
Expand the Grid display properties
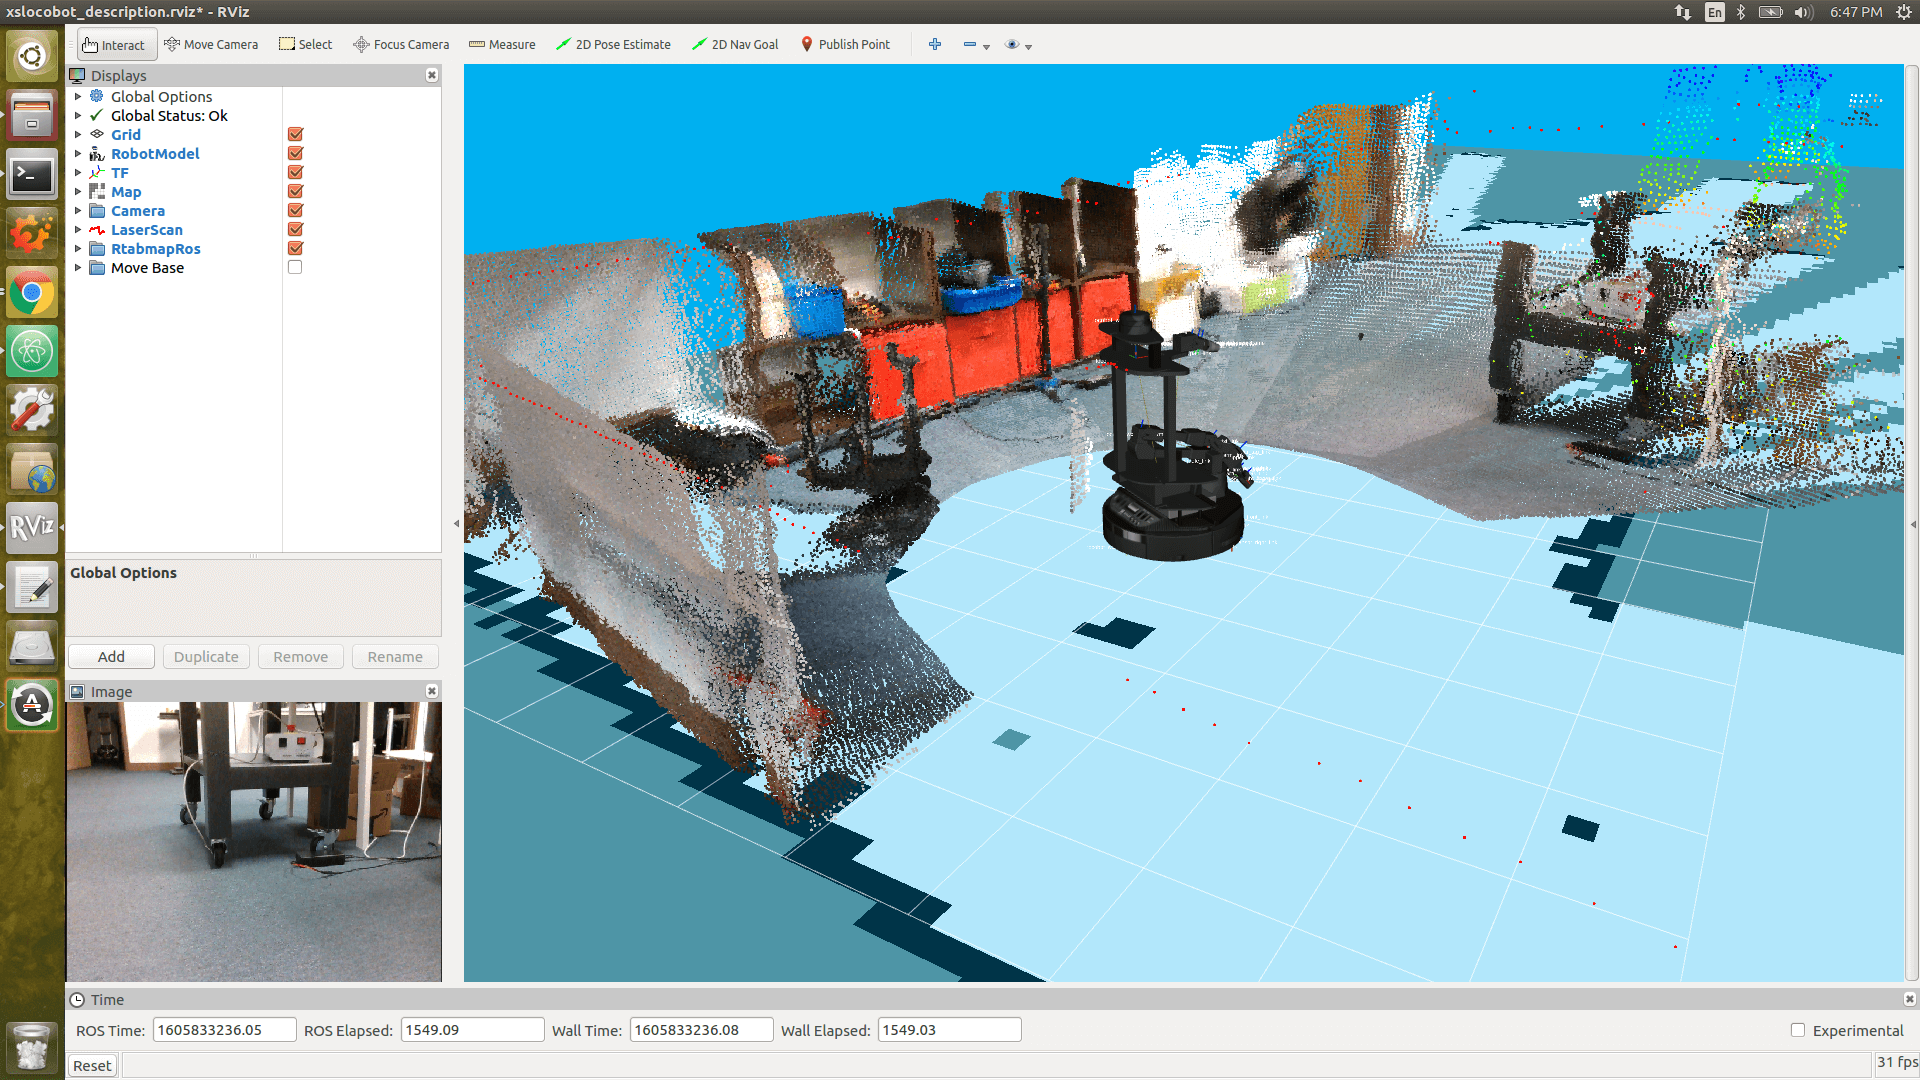click(78, 134)
